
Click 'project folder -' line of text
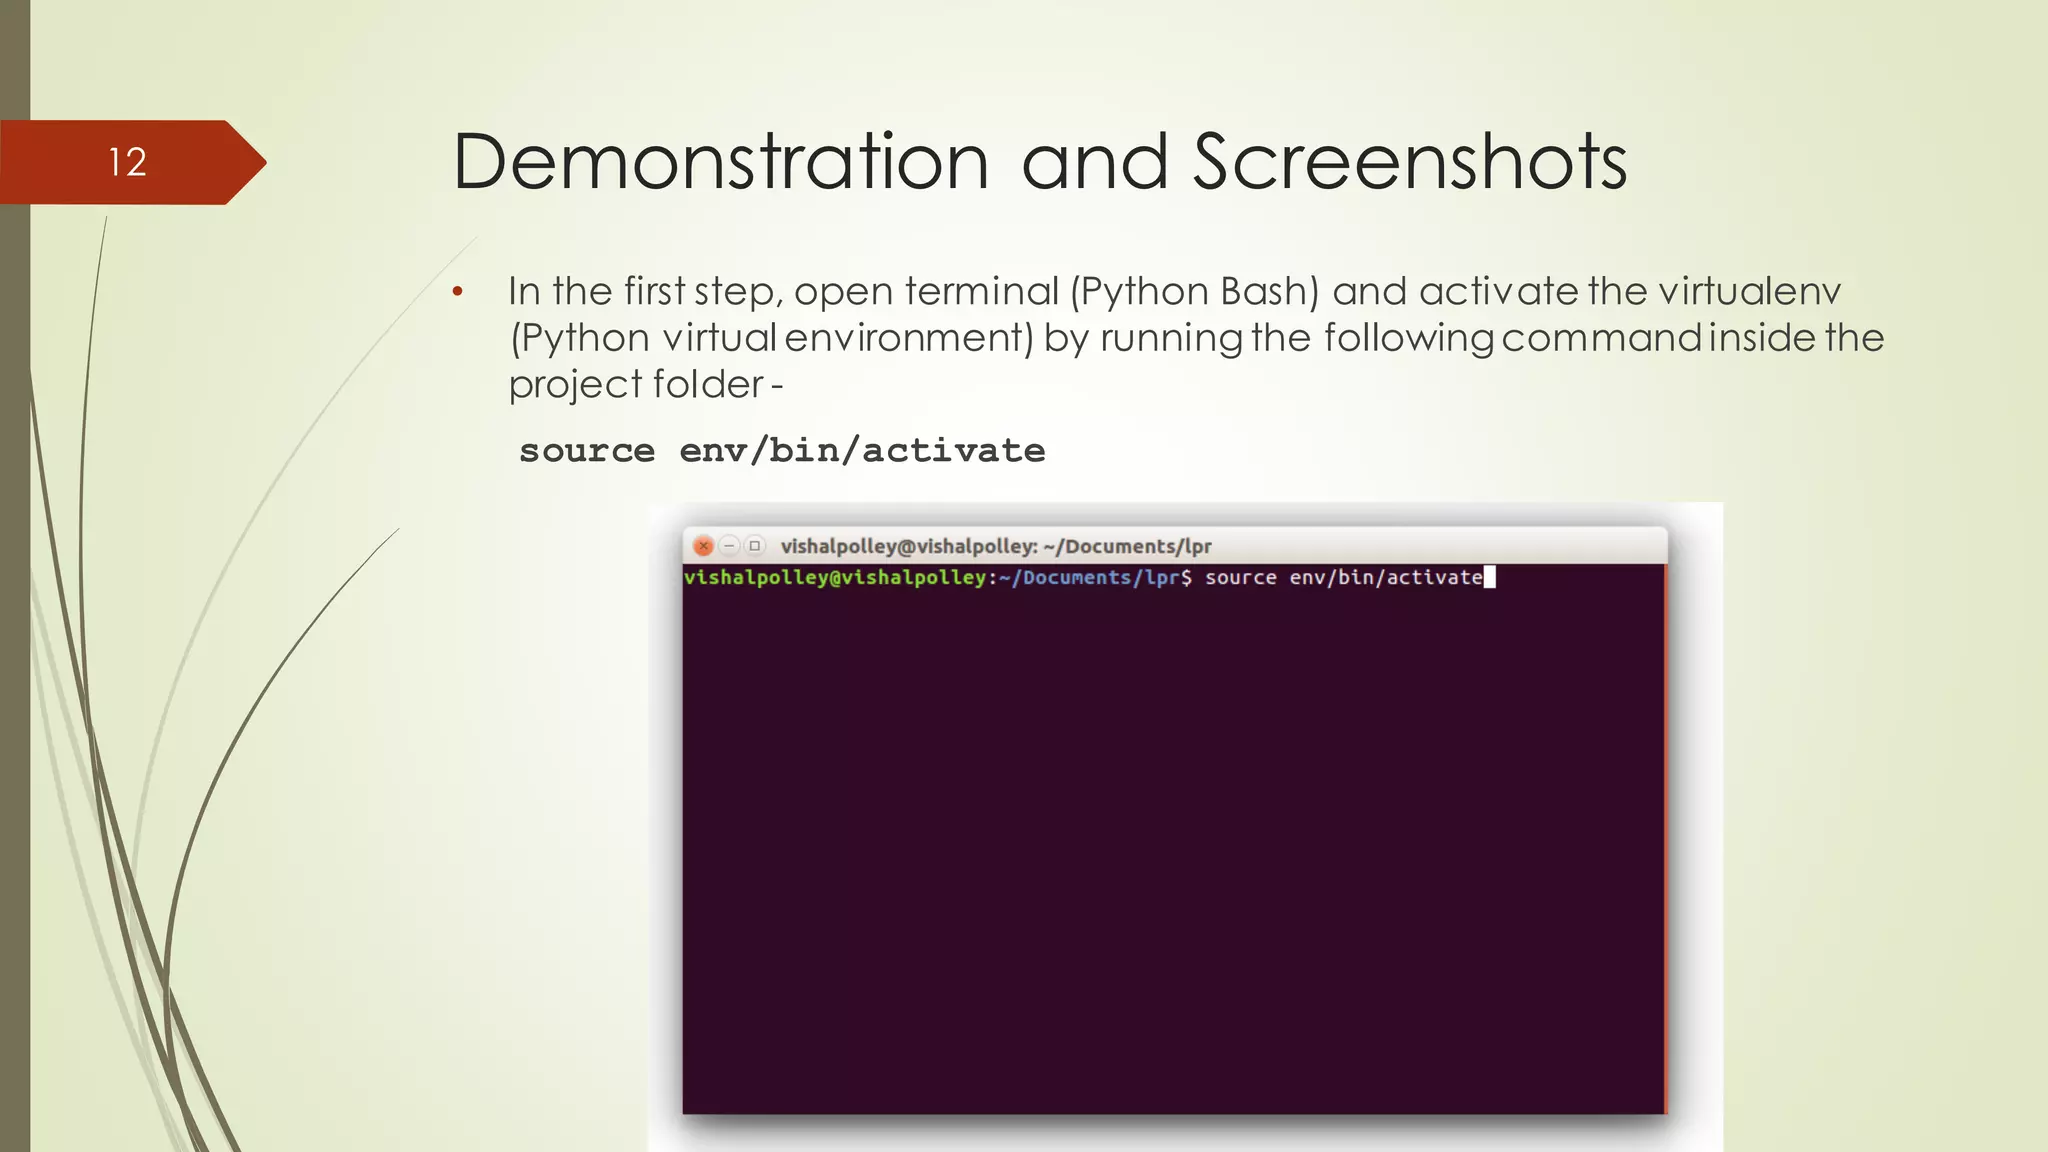(x=645, y=385)
